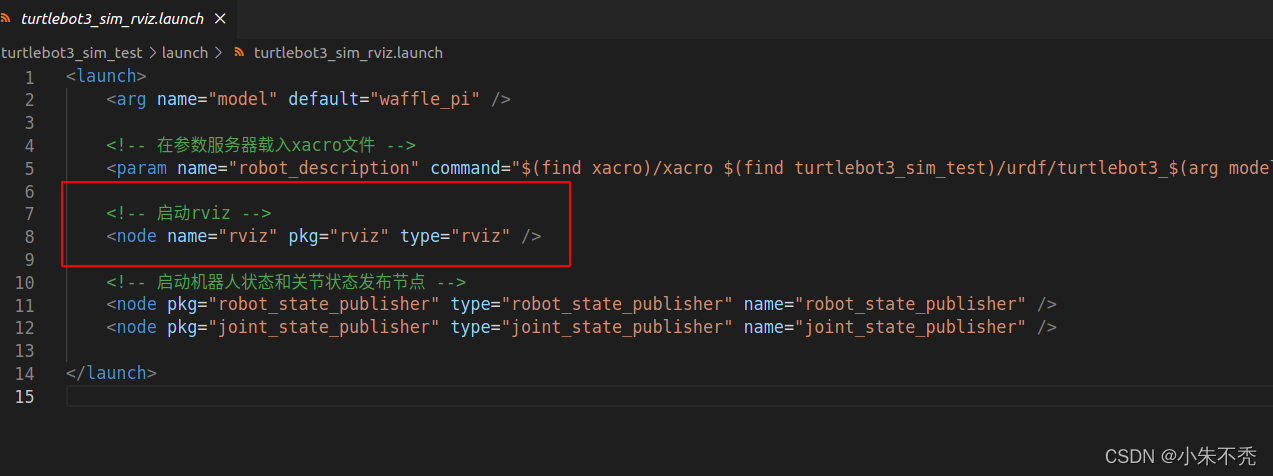Open the launch folder breadcrumb
This screenshot has height=476, width=1273.
[184, 52]
